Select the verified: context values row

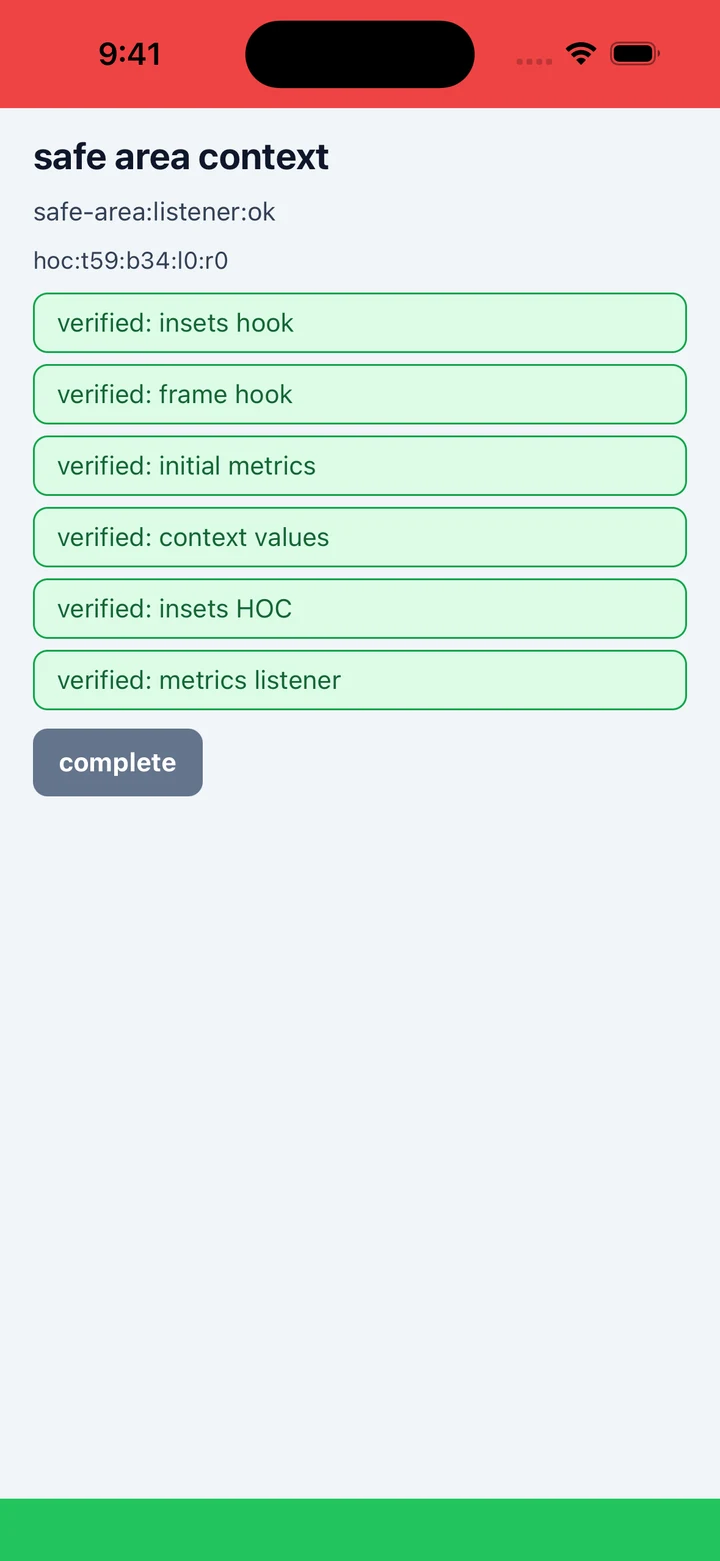(360, 537)
